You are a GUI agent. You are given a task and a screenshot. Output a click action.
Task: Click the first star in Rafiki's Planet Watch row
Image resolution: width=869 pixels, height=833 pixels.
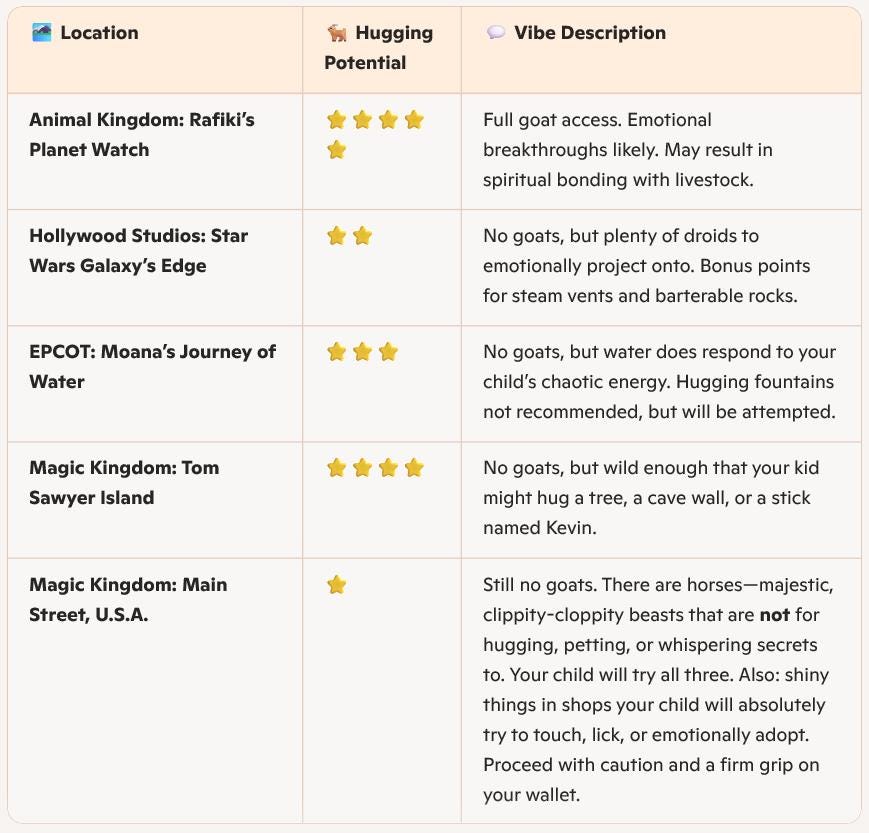(x=336, y=120)
